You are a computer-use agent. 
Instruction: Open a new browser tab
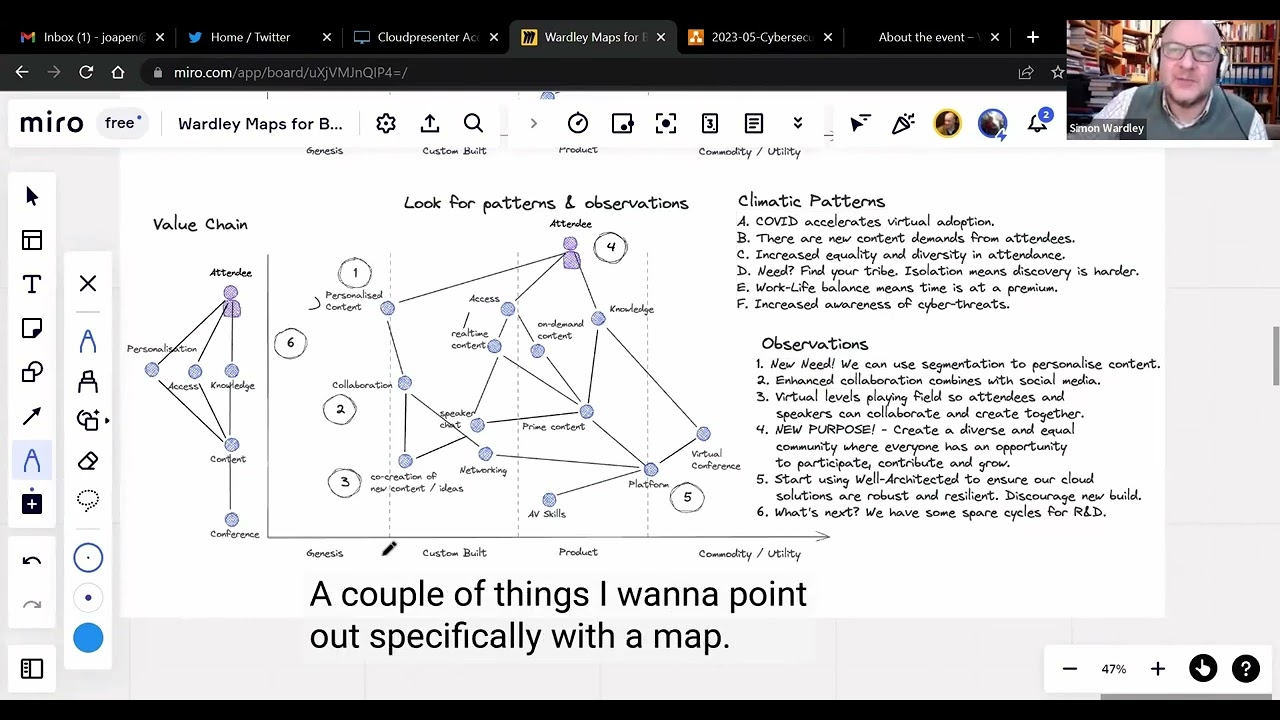[x=1033, y=37]
